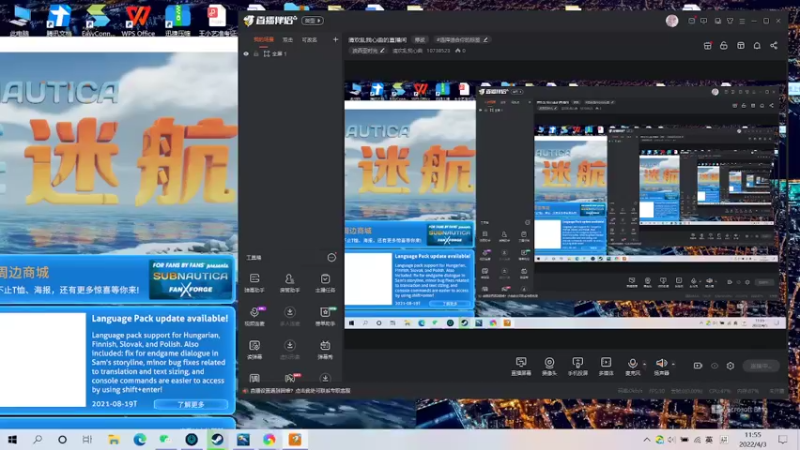This screenshot has height=450, width=800.
Task: Open the chess-pawn moderator assistant tool
Action: pos(289,282)
